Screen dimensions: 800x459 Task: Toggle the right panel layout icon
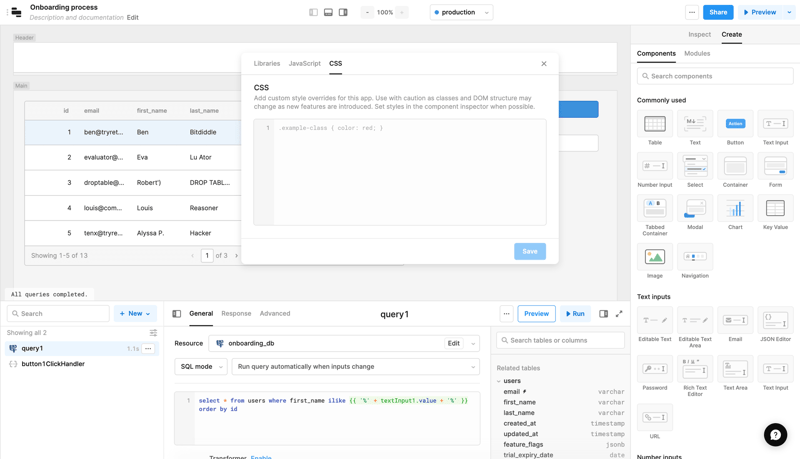(343, 12)
